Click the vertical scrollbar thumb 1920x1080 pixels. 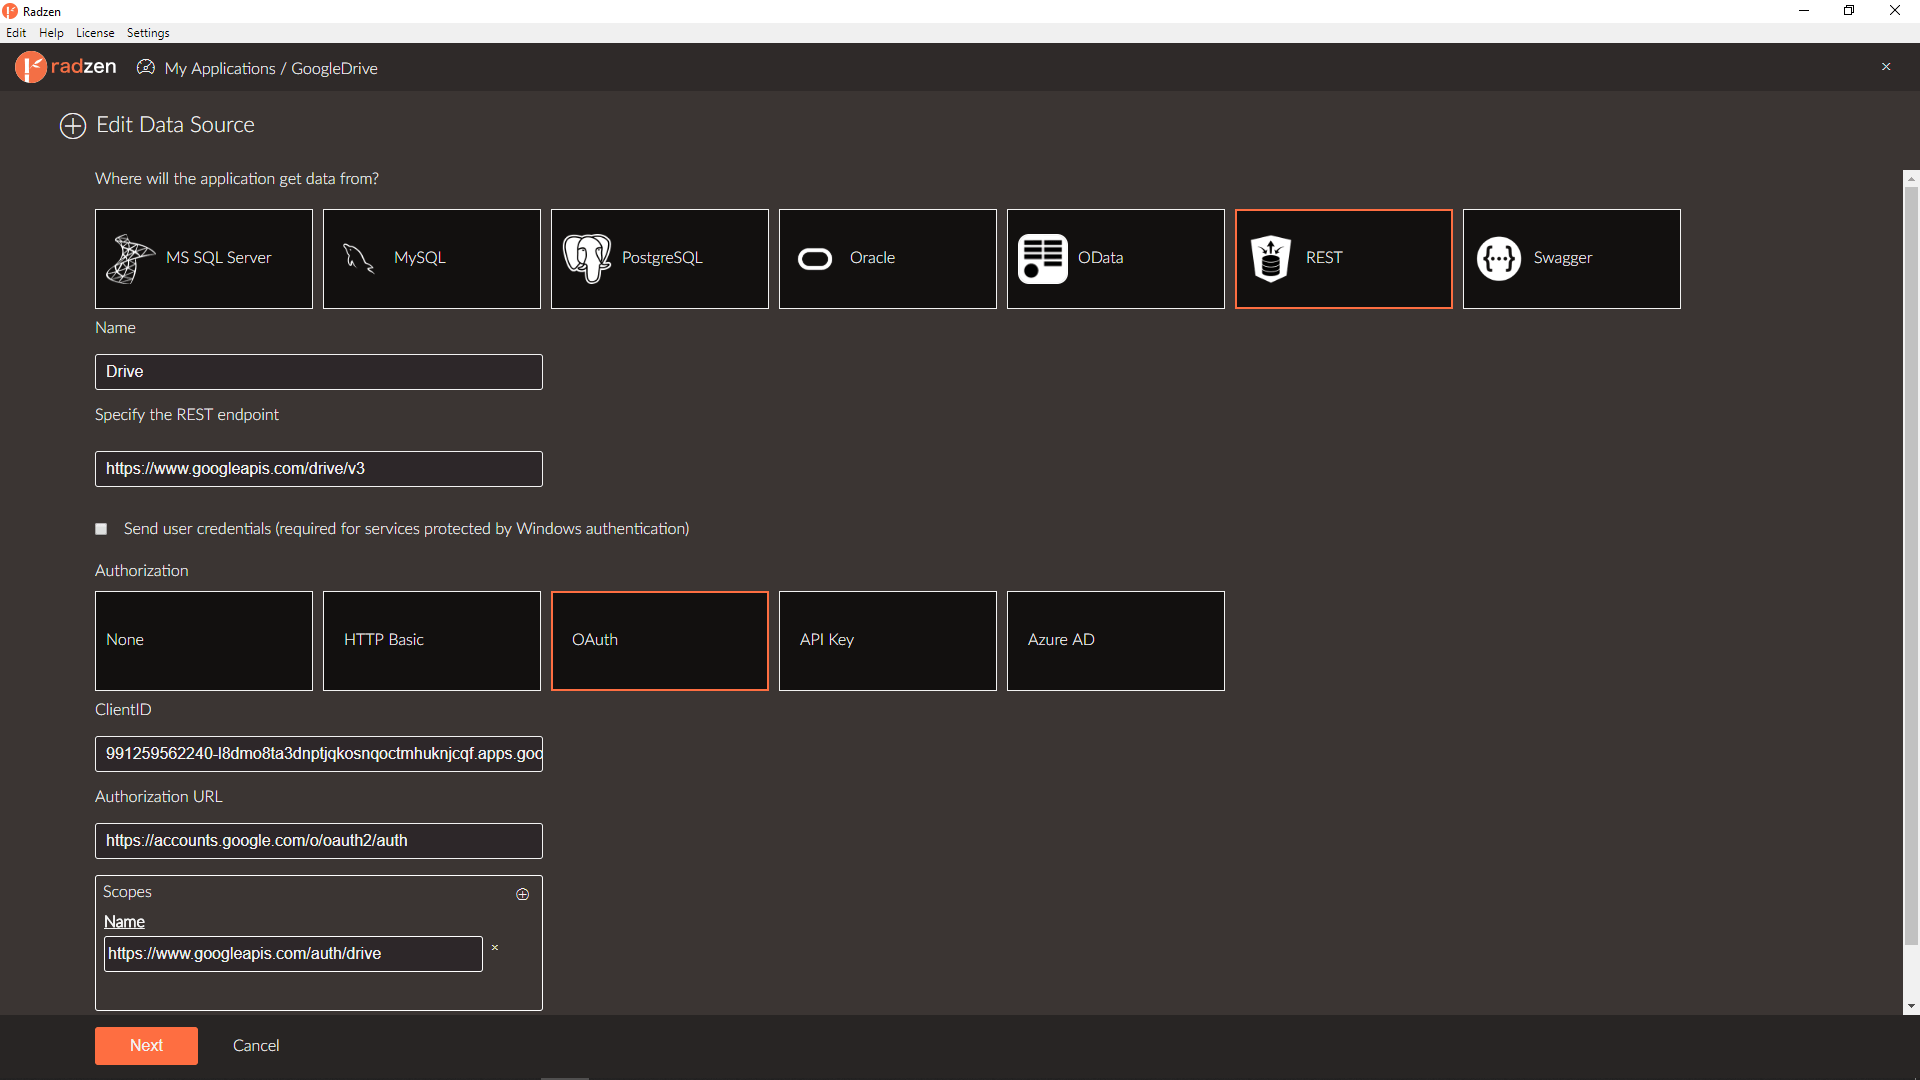point(1911,565)
